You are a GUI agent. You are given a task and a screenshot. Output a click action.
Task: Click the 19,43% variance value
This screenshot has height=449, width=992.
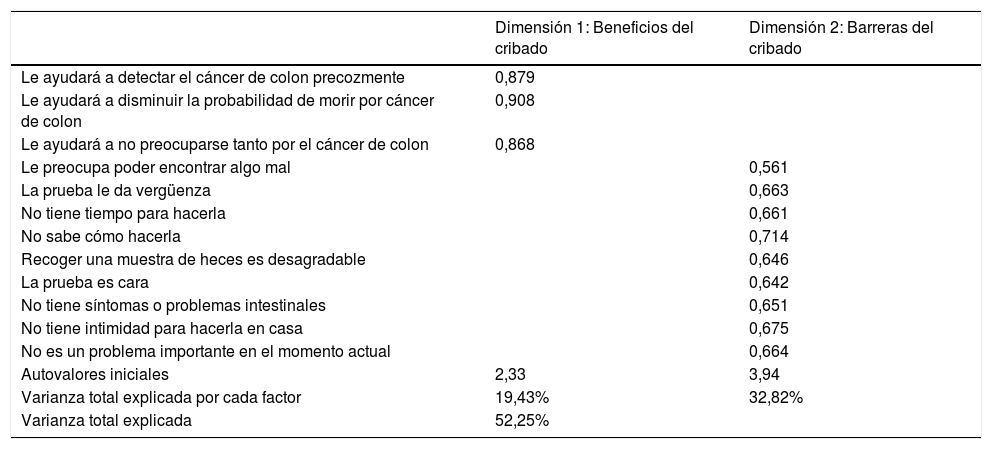[x=522, y=397]
